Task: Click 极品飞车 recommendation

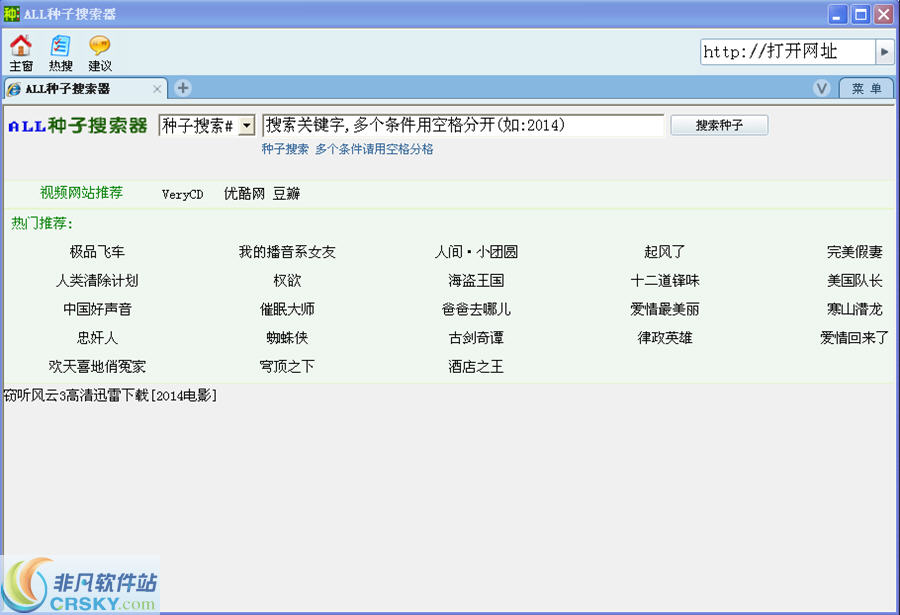Action: (97, 252)
